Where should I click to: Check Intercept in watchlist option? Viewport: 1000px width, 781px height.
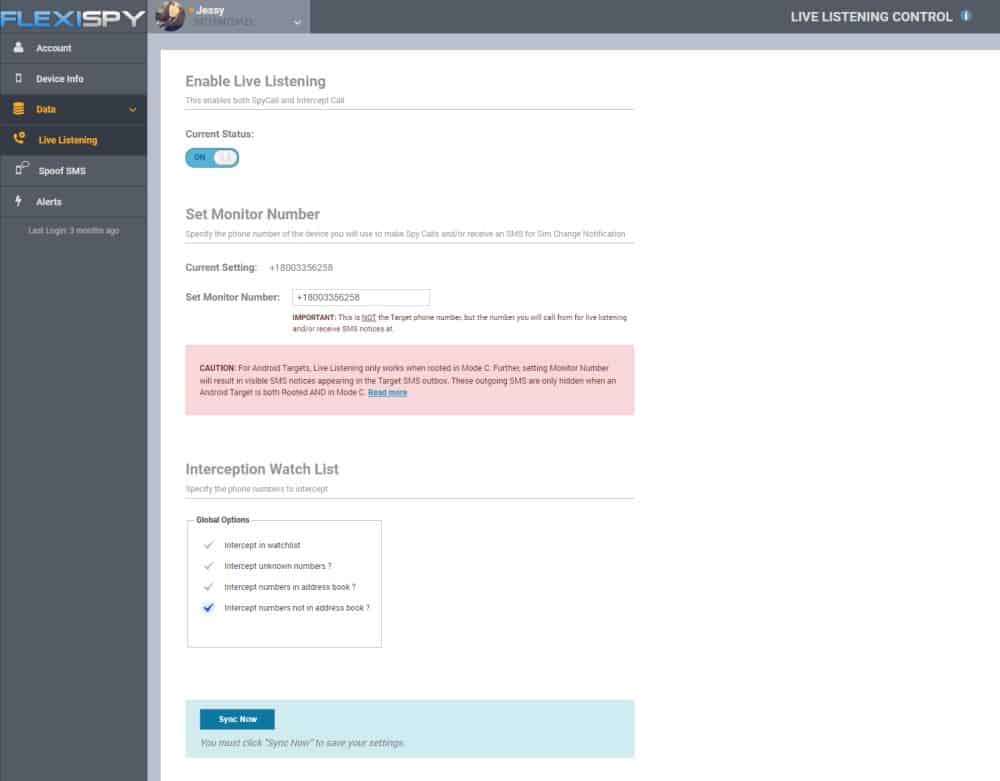[x=209, y=545]
